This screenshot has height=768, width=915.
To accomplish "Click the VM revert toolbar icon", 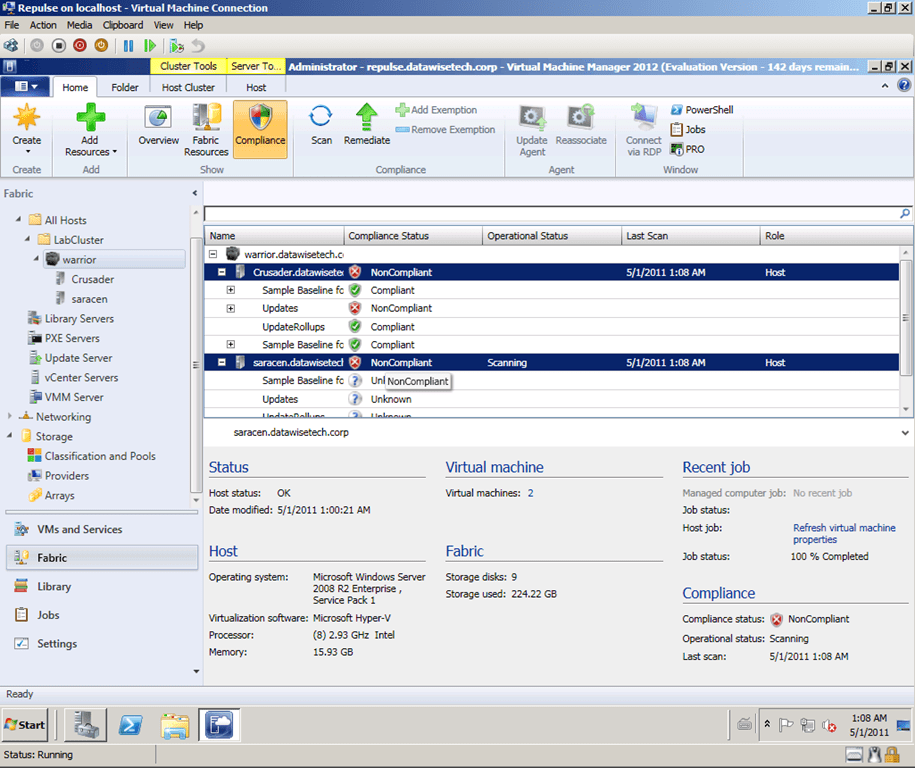I will (198, 46).
